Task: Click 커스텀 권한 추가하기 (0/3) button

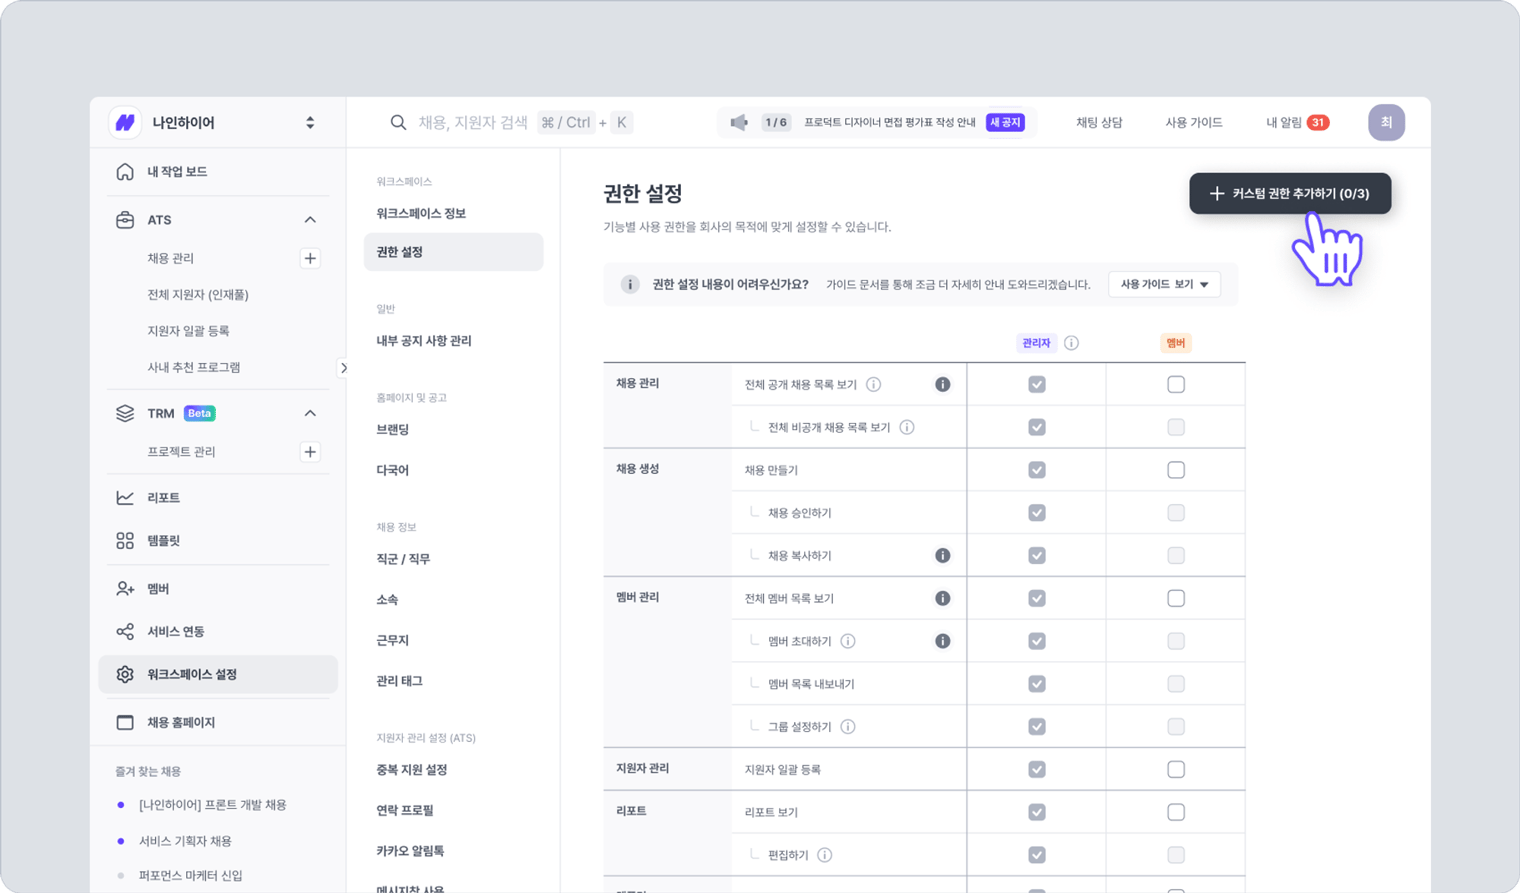Action: [x=1290, y=194]
